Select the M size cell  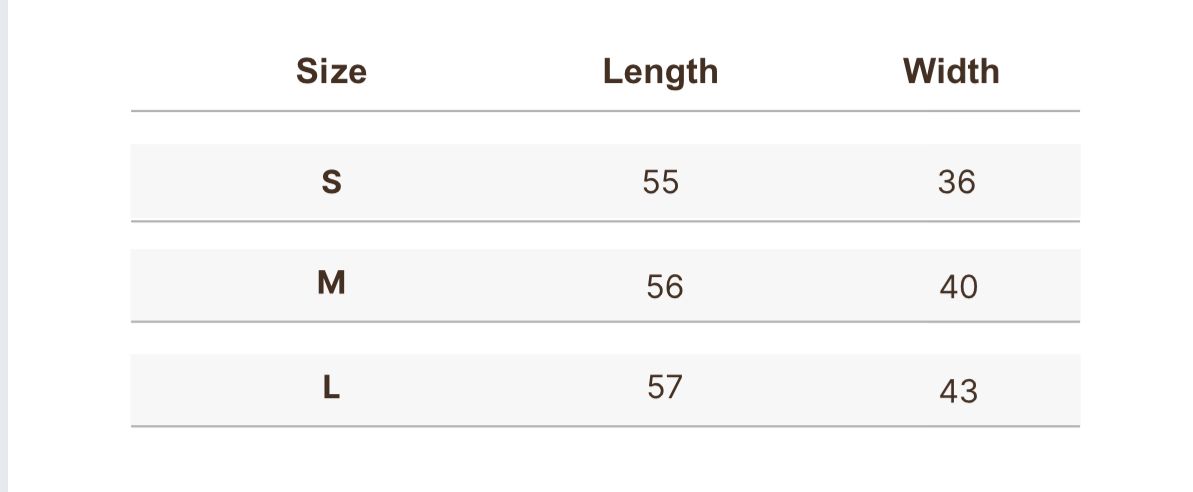coord(331,283)
